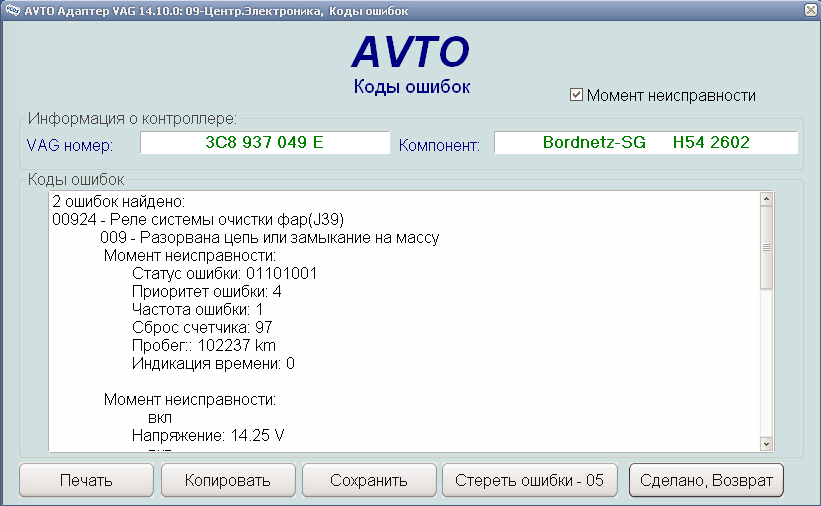Click the VAG номер field 3C8 937 049 E
The image size is (821, 506).
coord(264,142)
